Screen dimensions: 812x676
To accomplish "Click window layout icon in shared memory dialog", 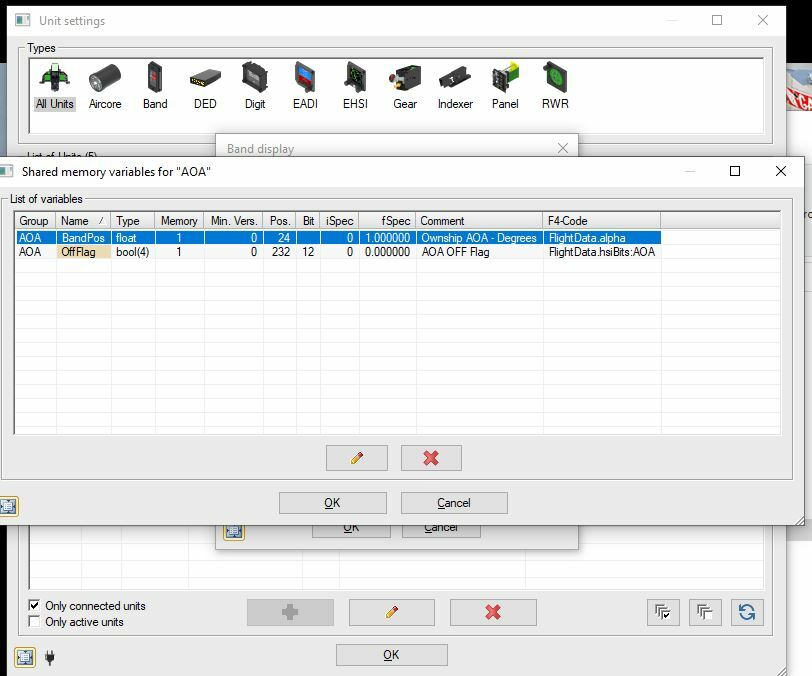I will [8, 506].
